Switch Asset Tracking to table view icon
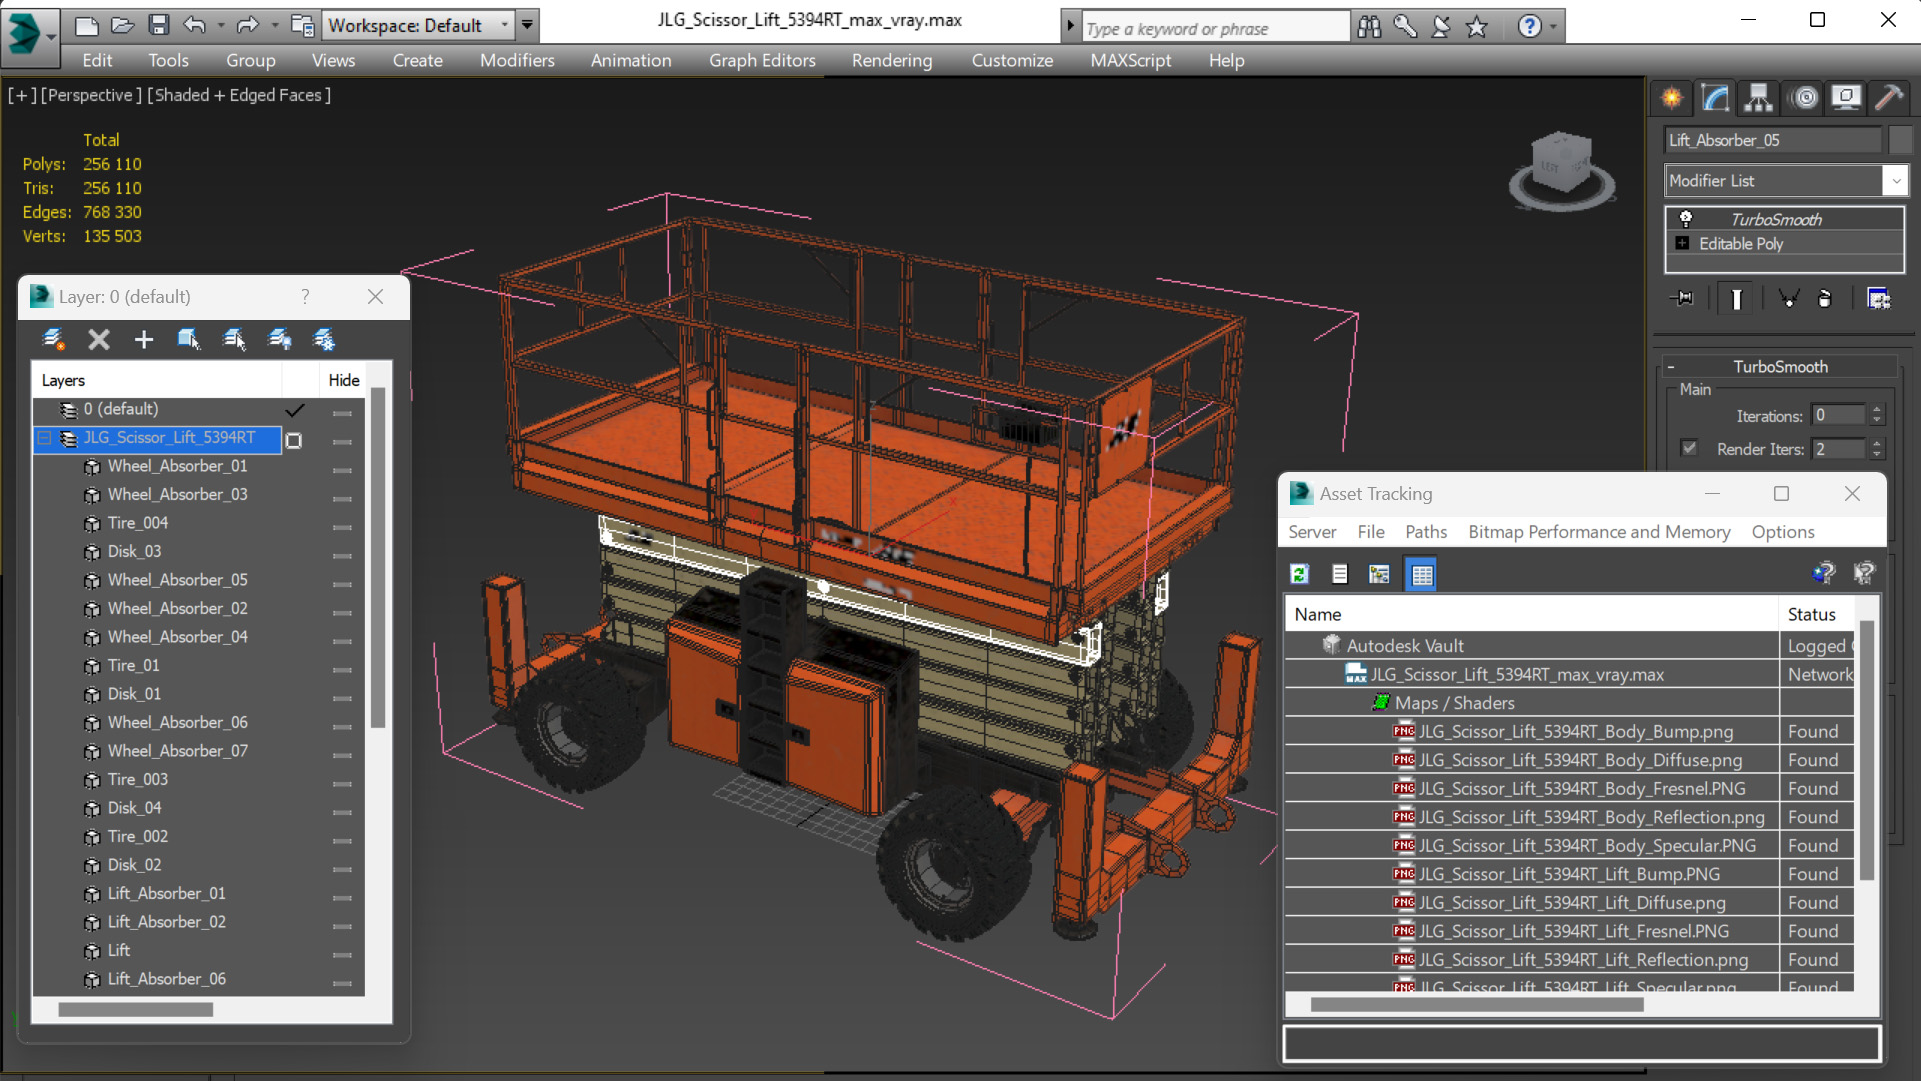The image size is (1921, 1081). 1421,574
